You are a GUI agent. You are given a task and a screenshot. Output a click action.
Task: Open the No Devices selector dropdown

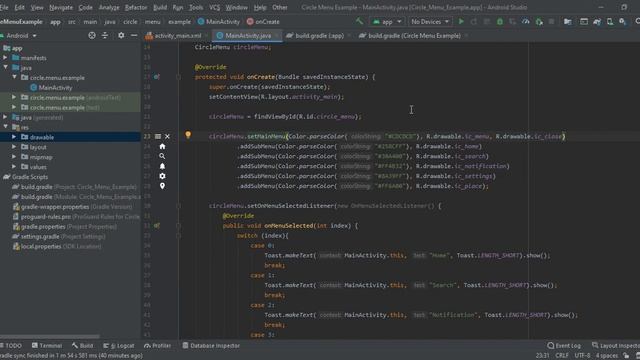(x=430, y=22)
